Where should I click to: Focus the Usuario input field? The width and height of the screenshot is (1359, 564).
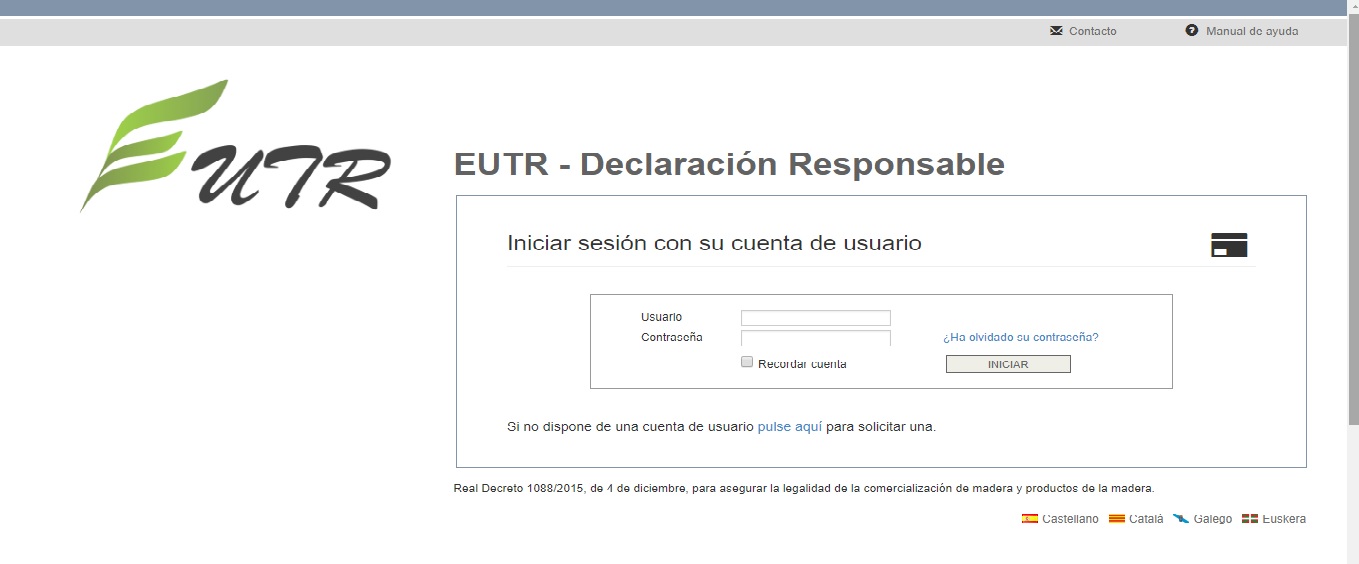tap(815, 318)
